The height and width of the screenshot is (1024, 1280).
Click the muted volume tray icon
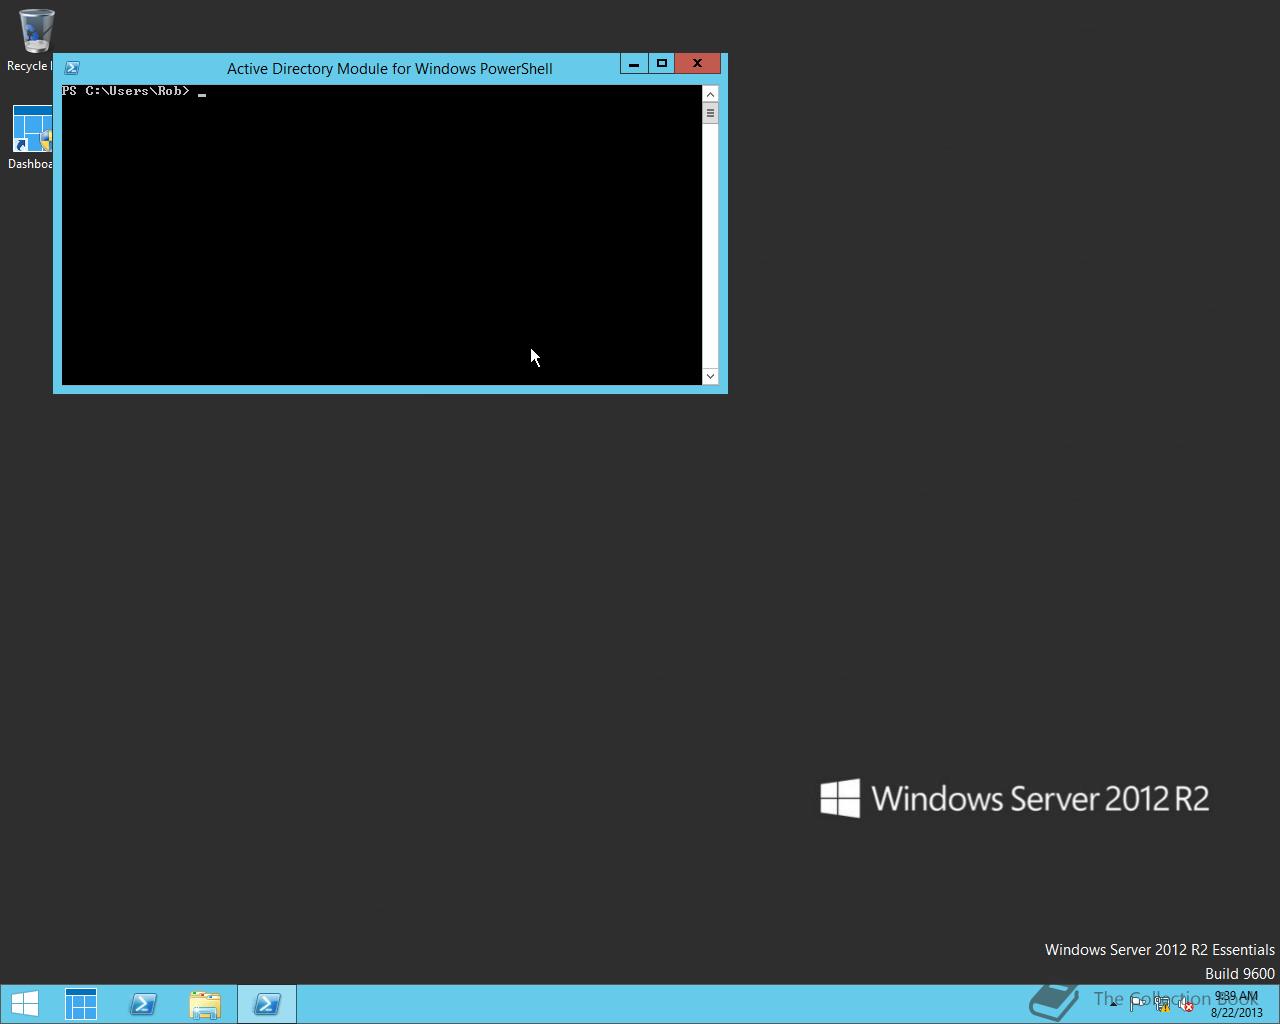1186,1004
